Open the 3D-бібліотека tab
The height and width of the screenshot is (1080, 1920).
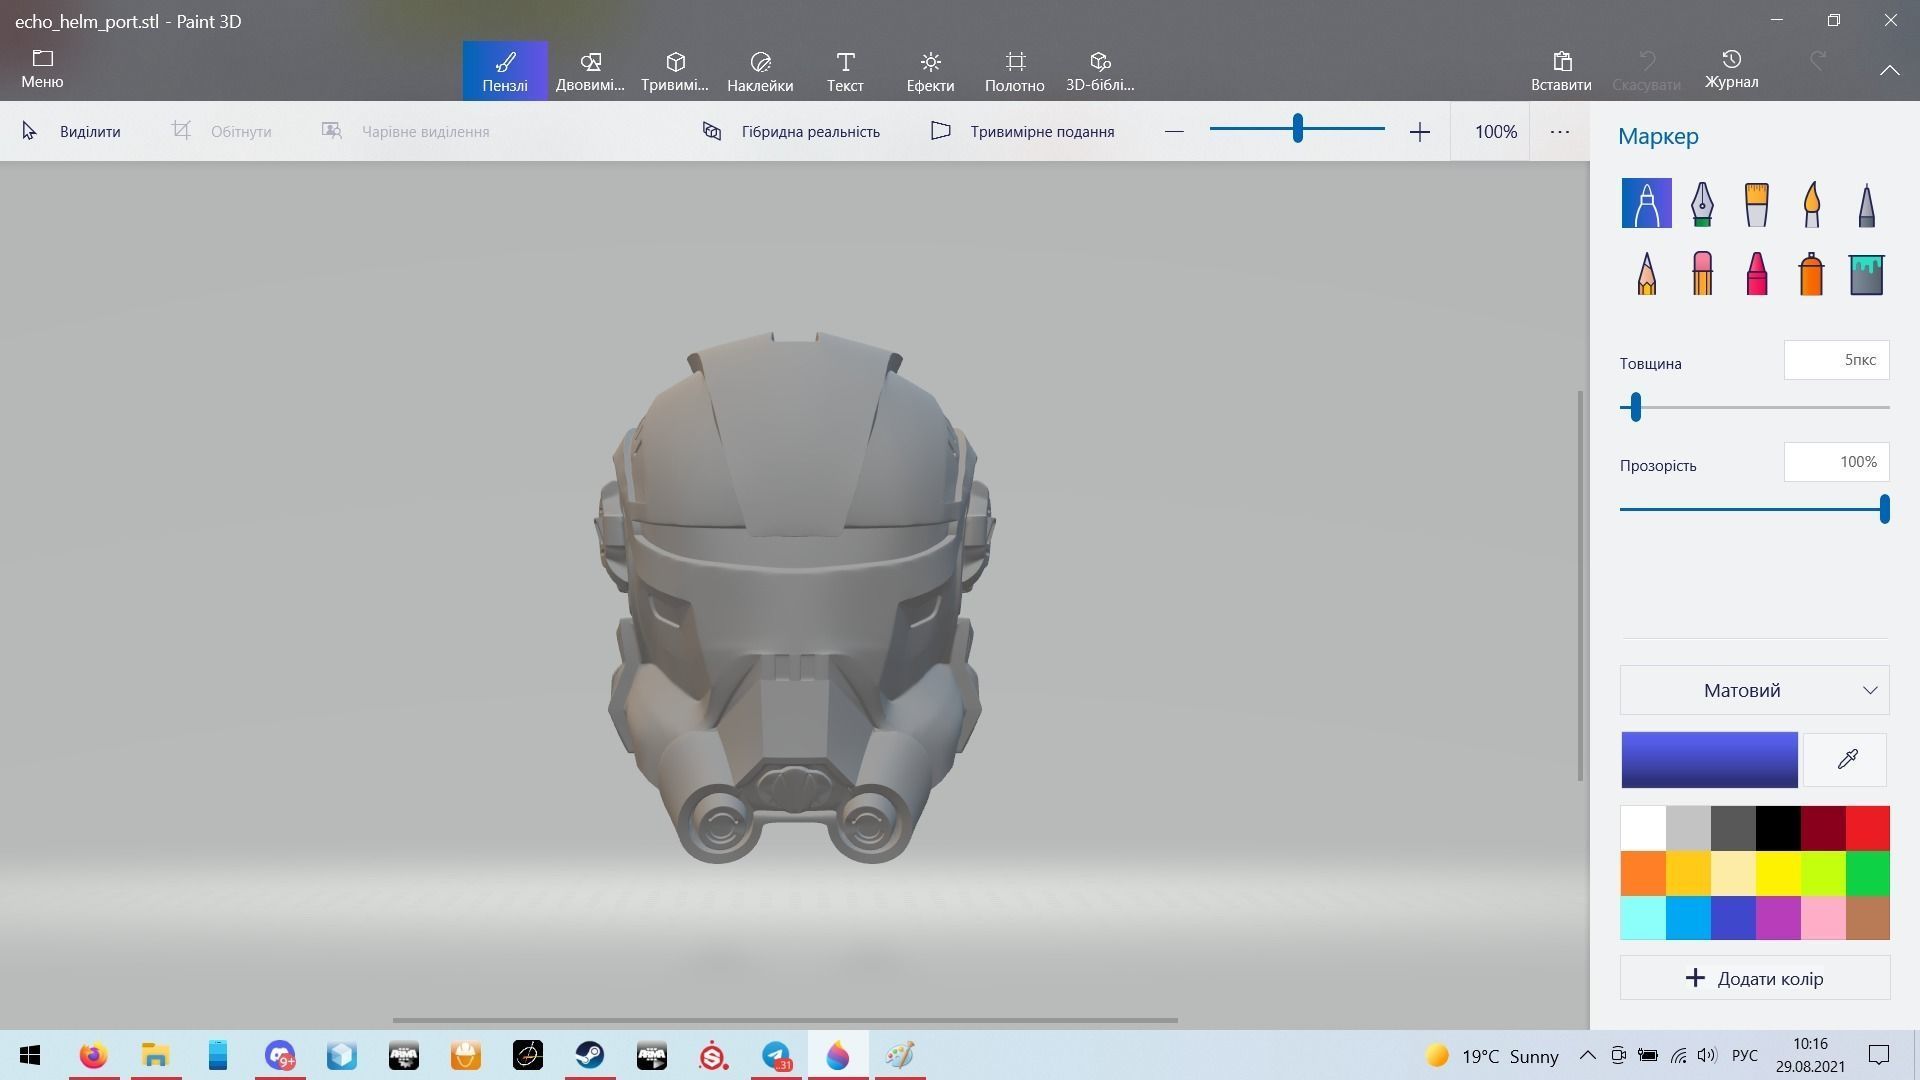click(1100, 71)
